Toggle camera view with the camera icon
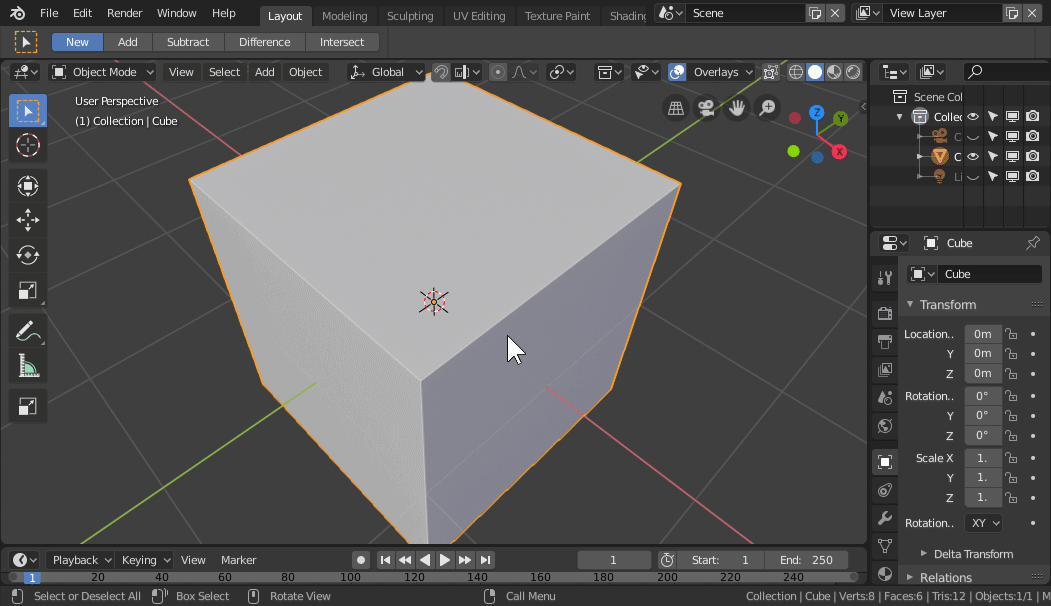Image resolution: width=1051 pixels, height=606 pixels. tap(706, 108)
